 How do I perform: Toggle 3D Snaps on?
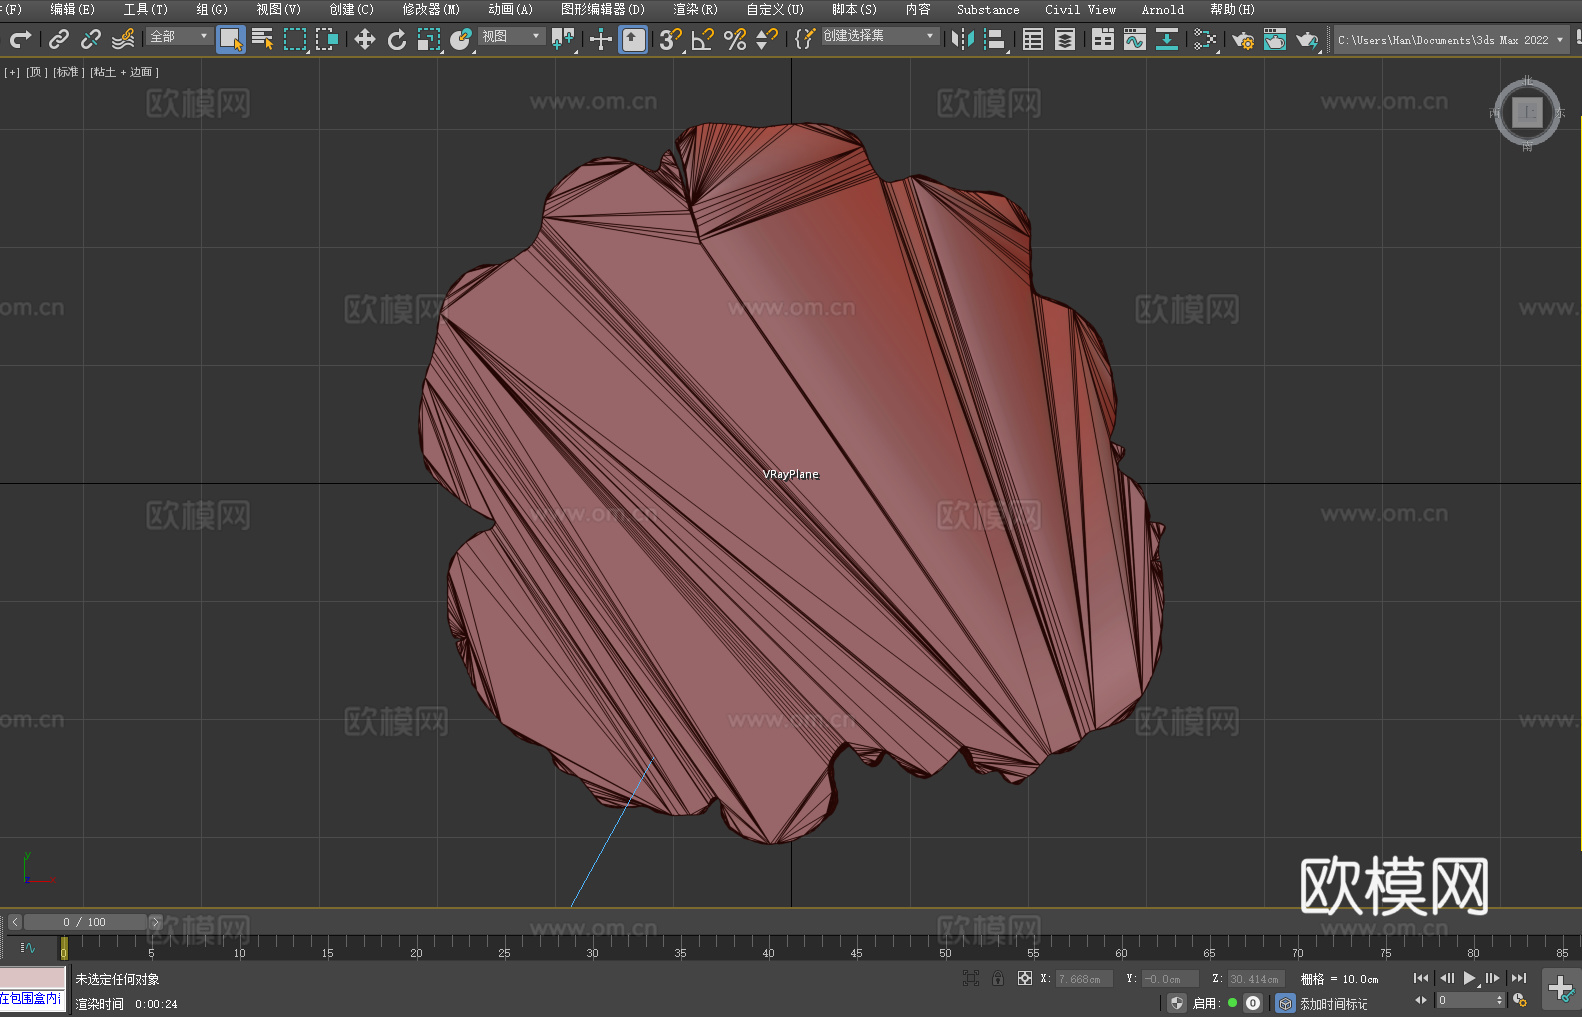pos(671,39)
